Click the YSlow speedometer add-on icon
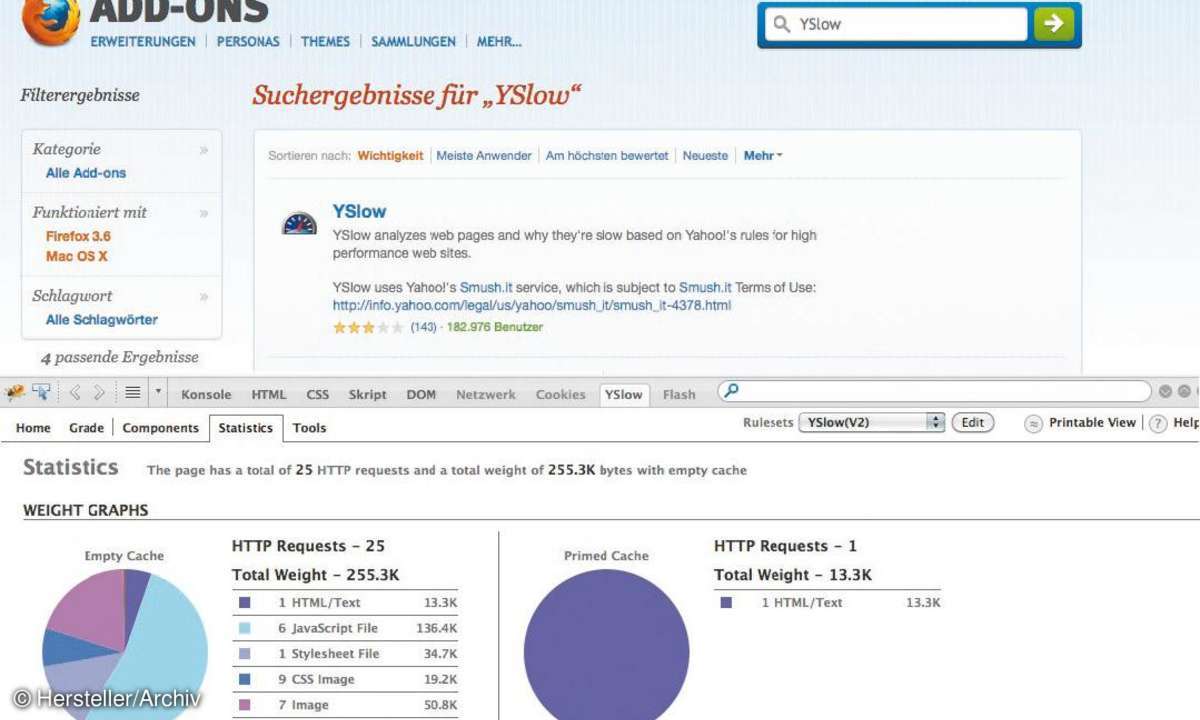The height and width of the screenshot is (720, 1200). (x=299, y=223)
